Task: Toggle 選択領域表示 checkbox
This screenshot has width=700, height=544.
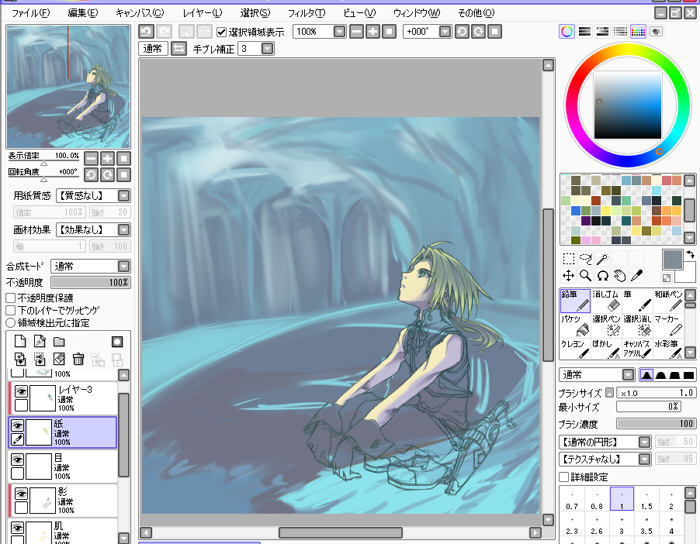Action: click(221, 32)
